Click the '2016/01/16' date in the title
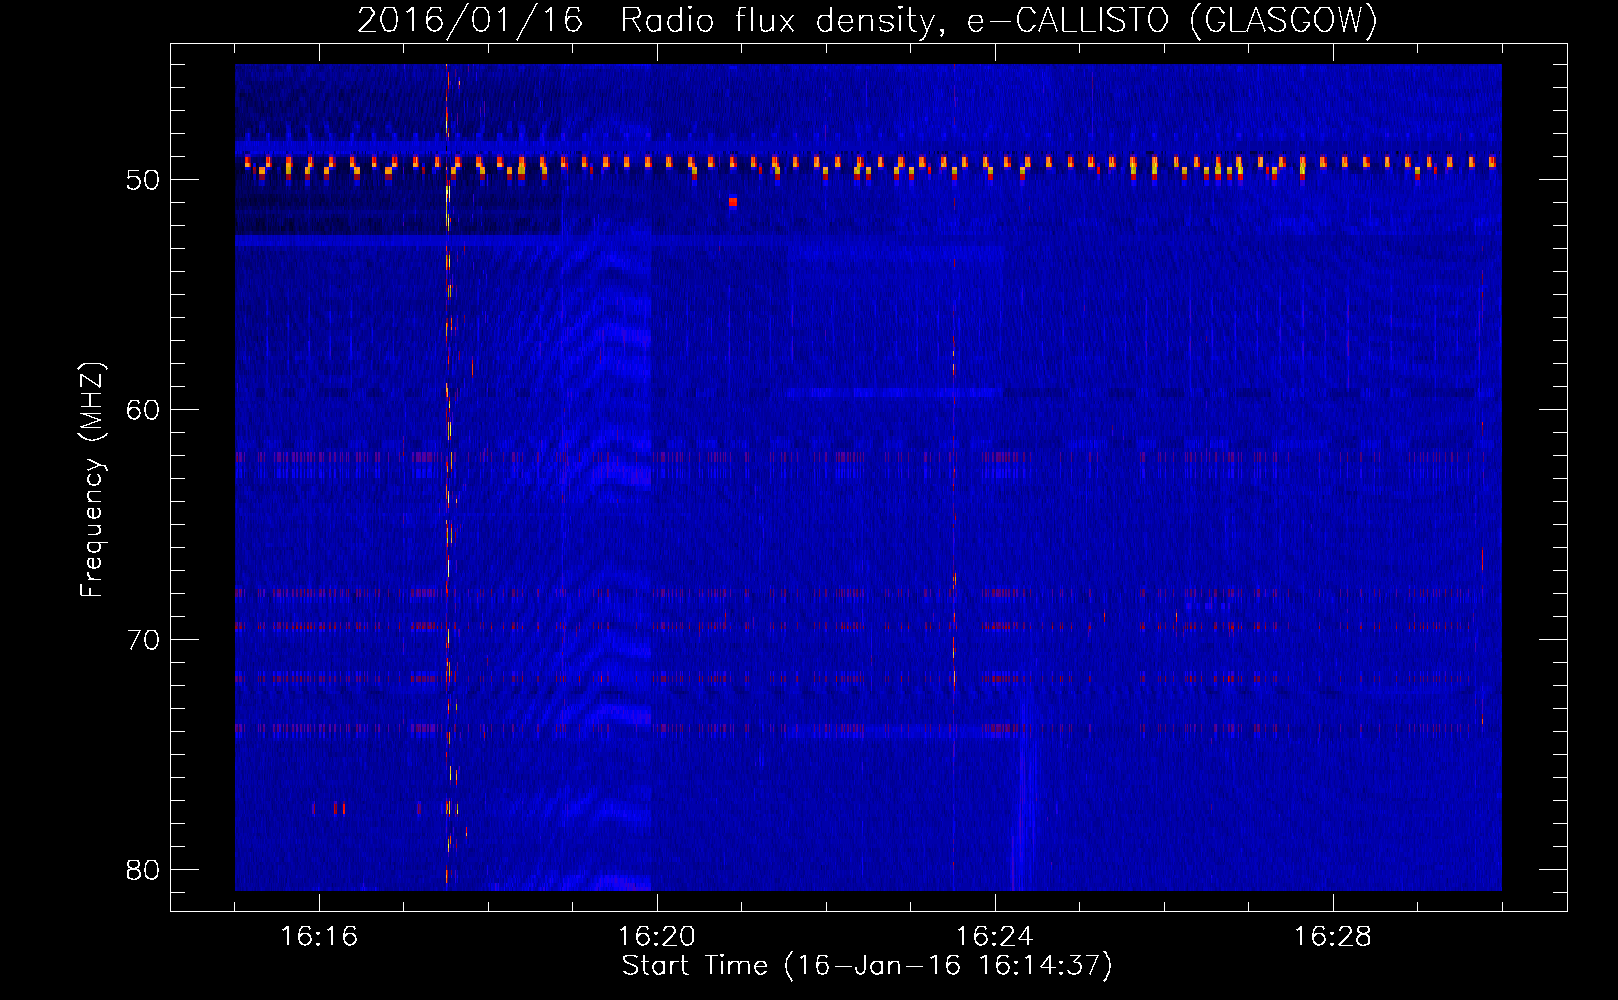The width and height of the screenshot is (1618, 1000). 470,20
